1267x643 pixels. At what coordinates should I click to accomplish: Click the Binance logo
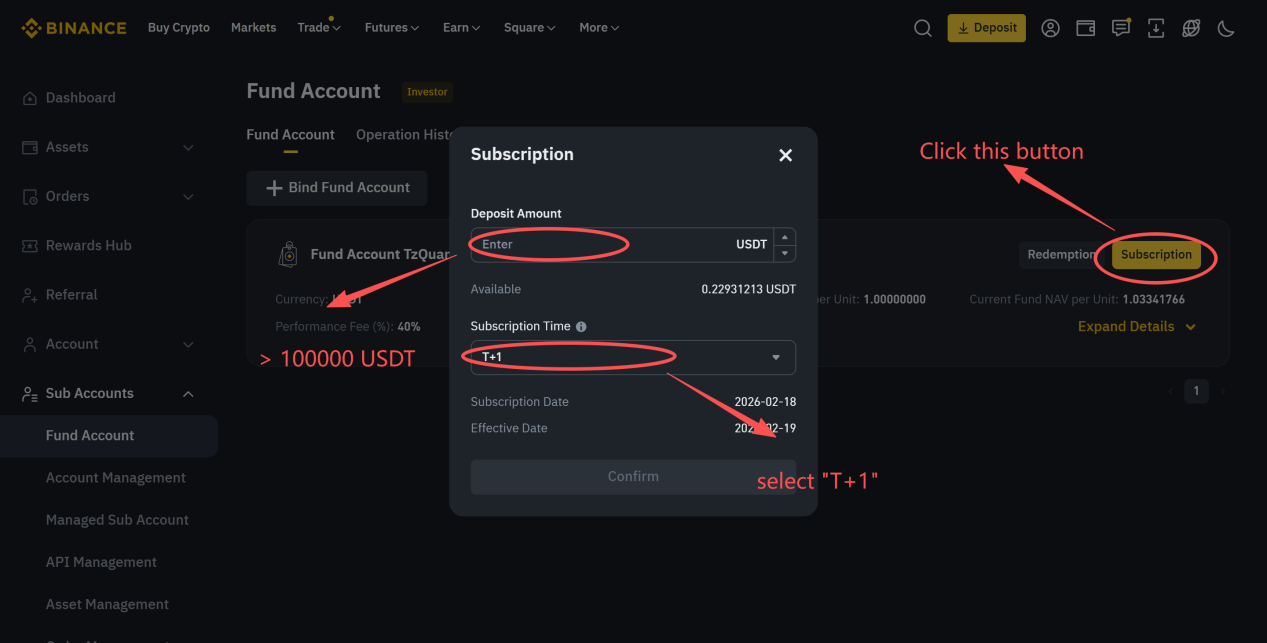pos(74,28)
